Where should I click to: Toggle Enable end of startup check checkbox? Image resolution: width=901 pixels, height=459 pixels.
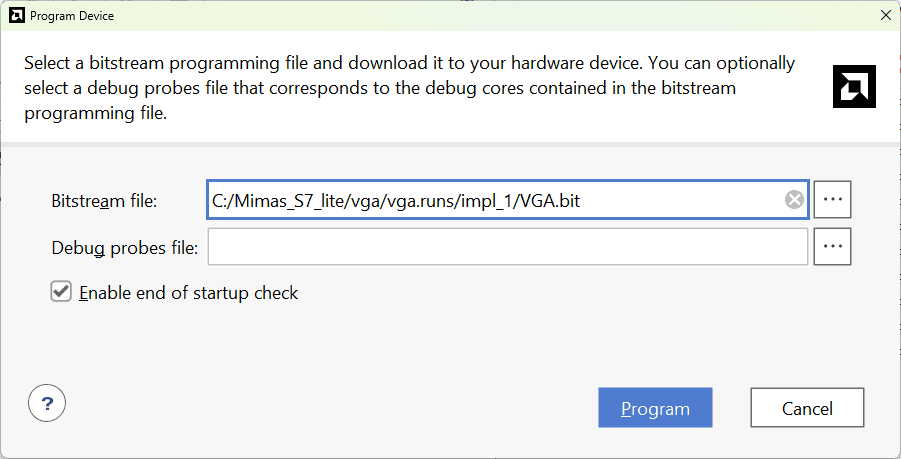click(x=61, y=292)
